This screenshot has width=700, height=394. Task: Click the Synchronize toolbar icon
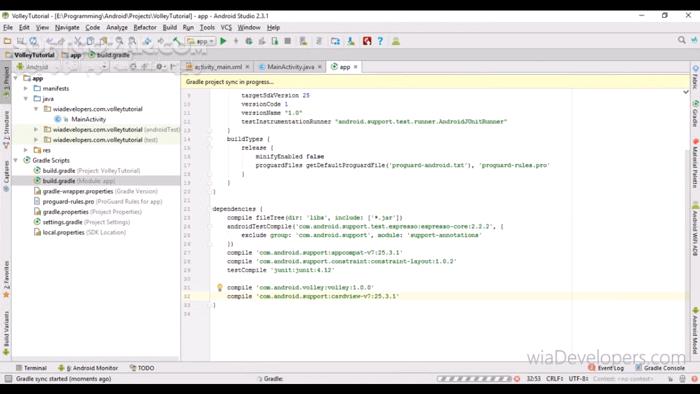coord(33,41)
